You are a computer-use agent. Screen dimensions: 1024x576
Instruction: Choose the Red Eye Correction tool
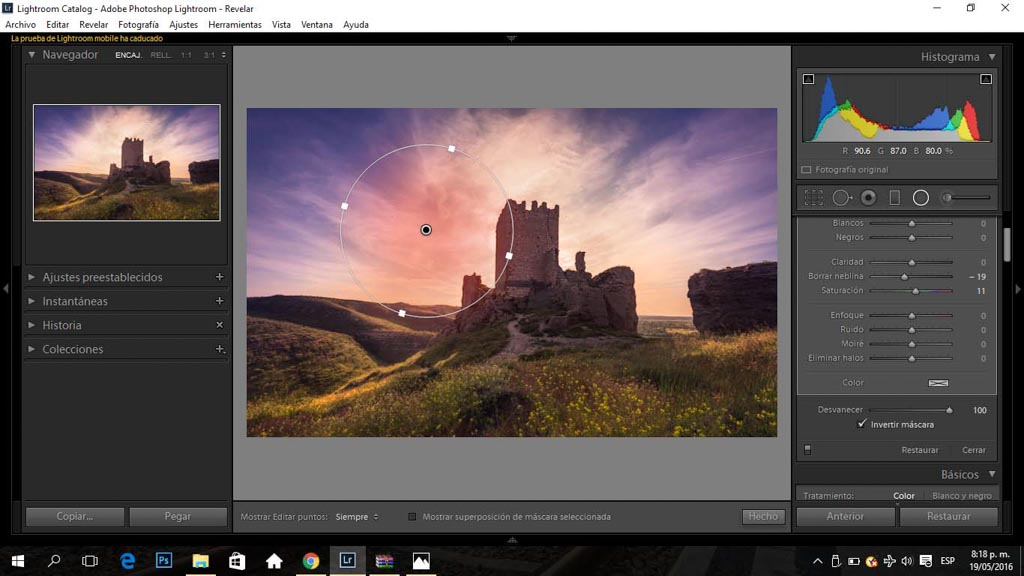[868, 198]
